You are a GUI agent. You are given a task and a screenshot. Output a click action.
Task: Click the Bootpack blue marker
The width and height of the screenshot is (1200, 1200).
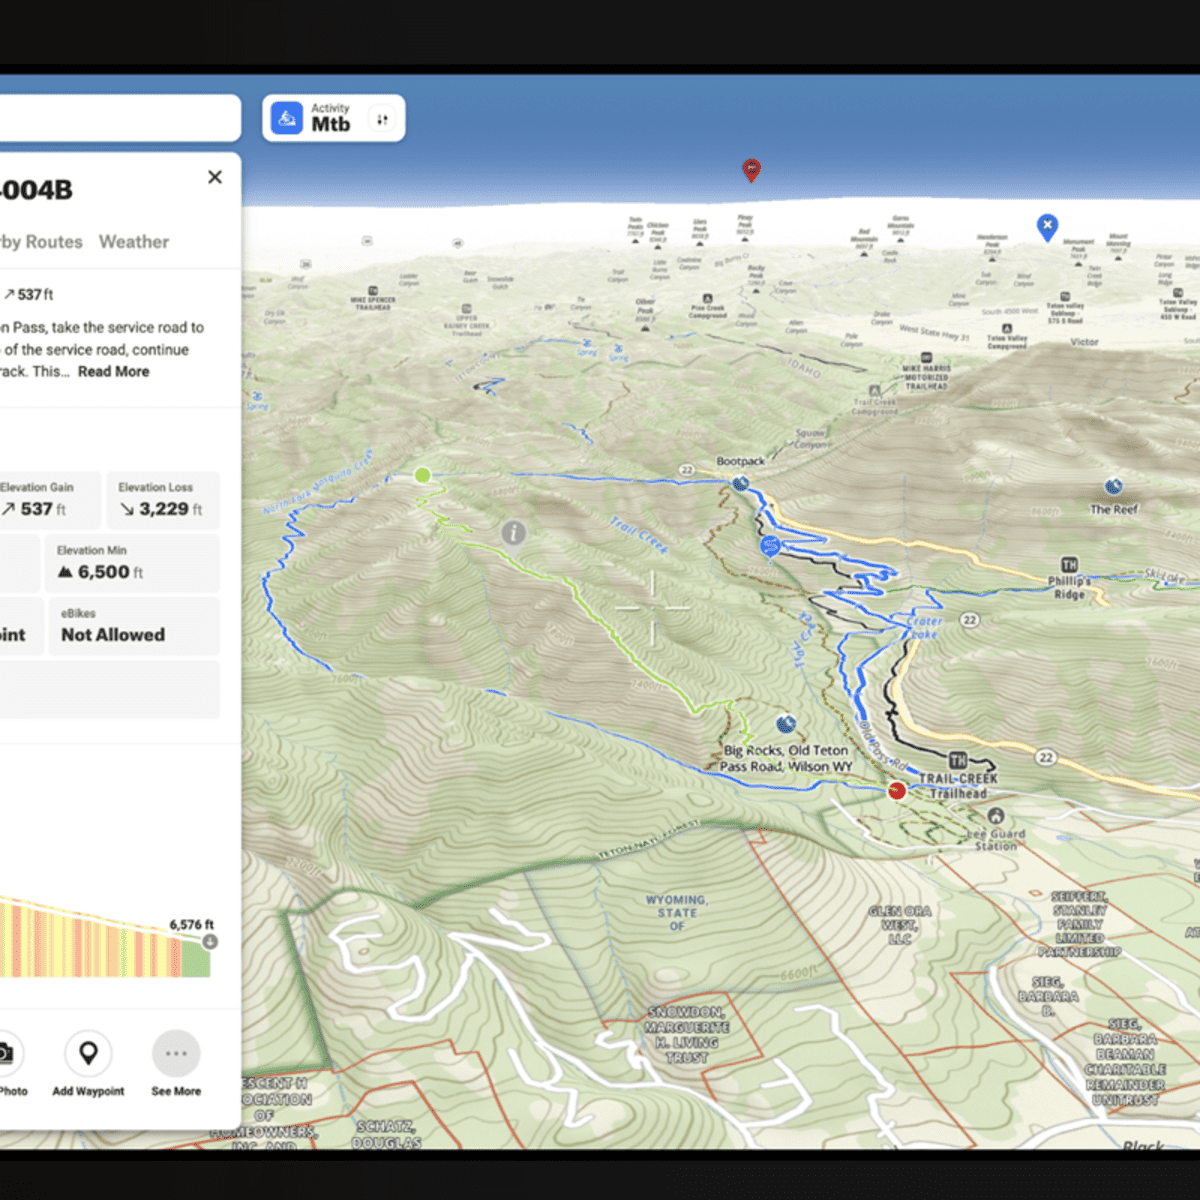(x=741, y=483)
